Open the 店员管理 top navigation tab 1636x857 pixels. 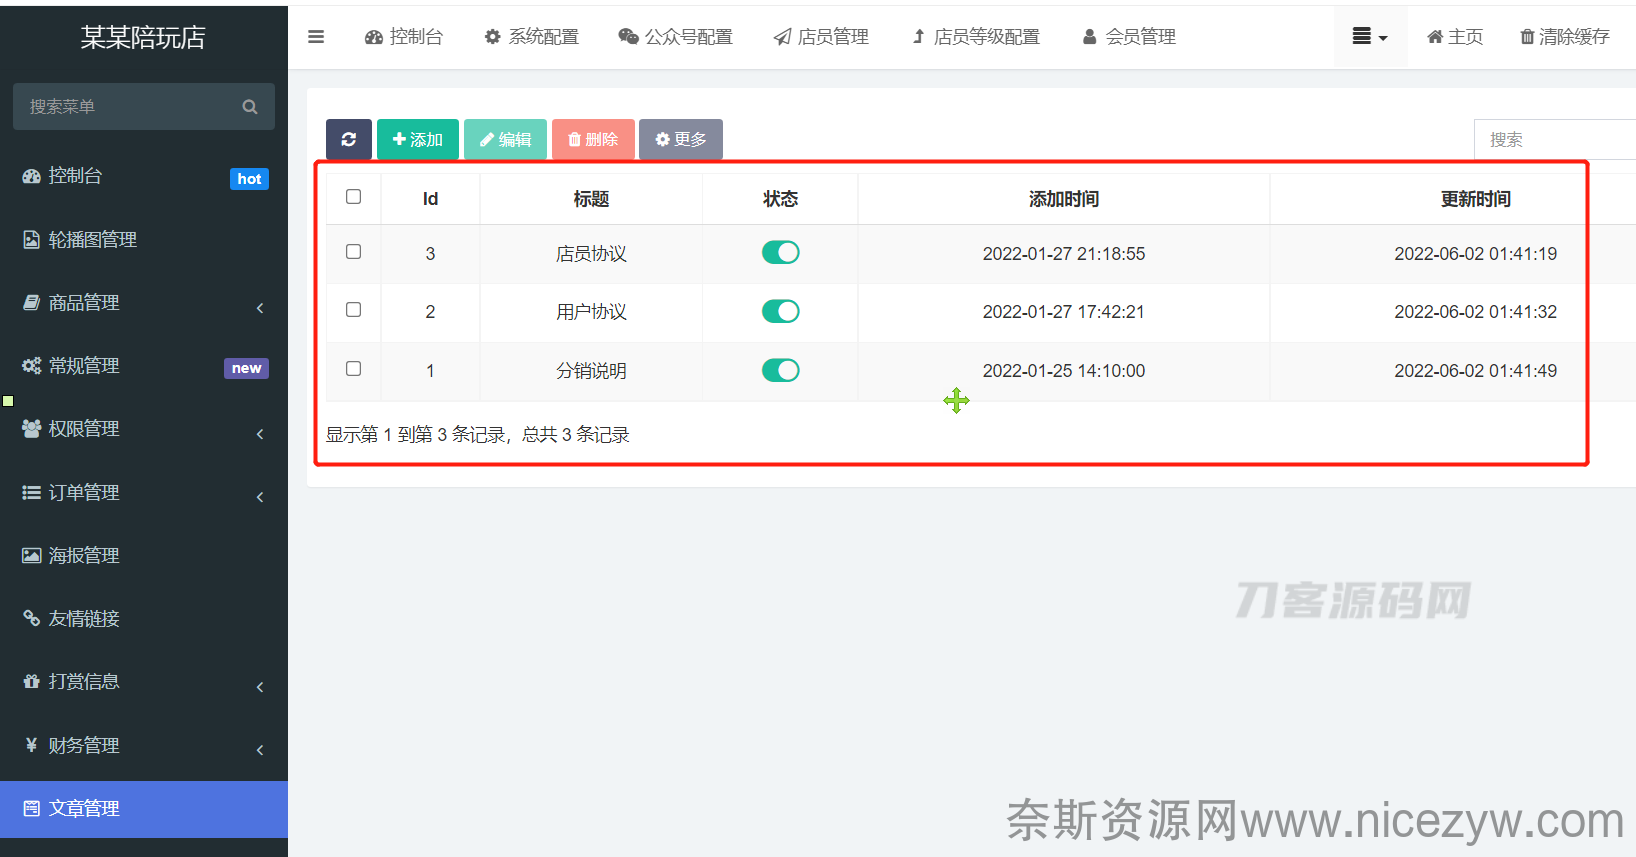point(821,37)
